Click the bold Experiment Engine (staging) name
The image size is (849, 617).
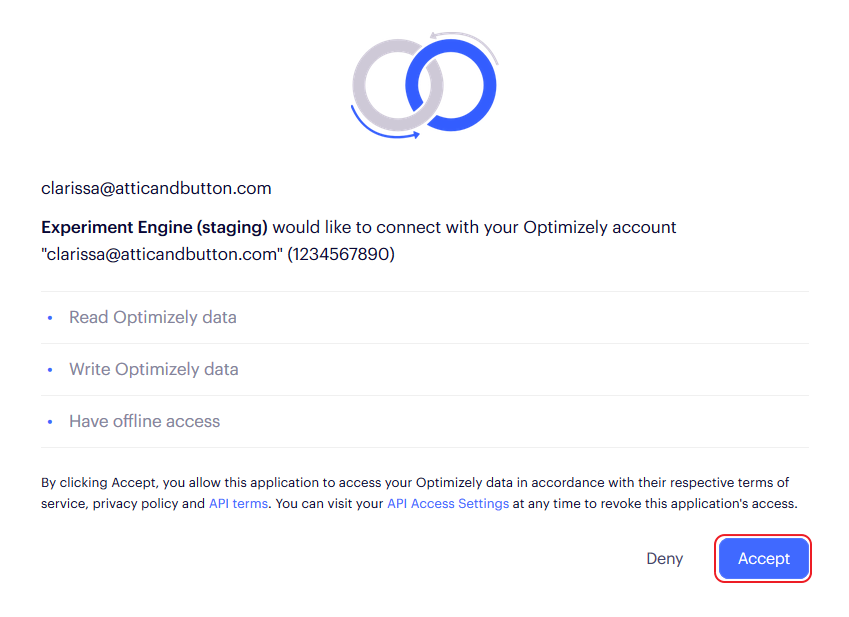point(154,227)
